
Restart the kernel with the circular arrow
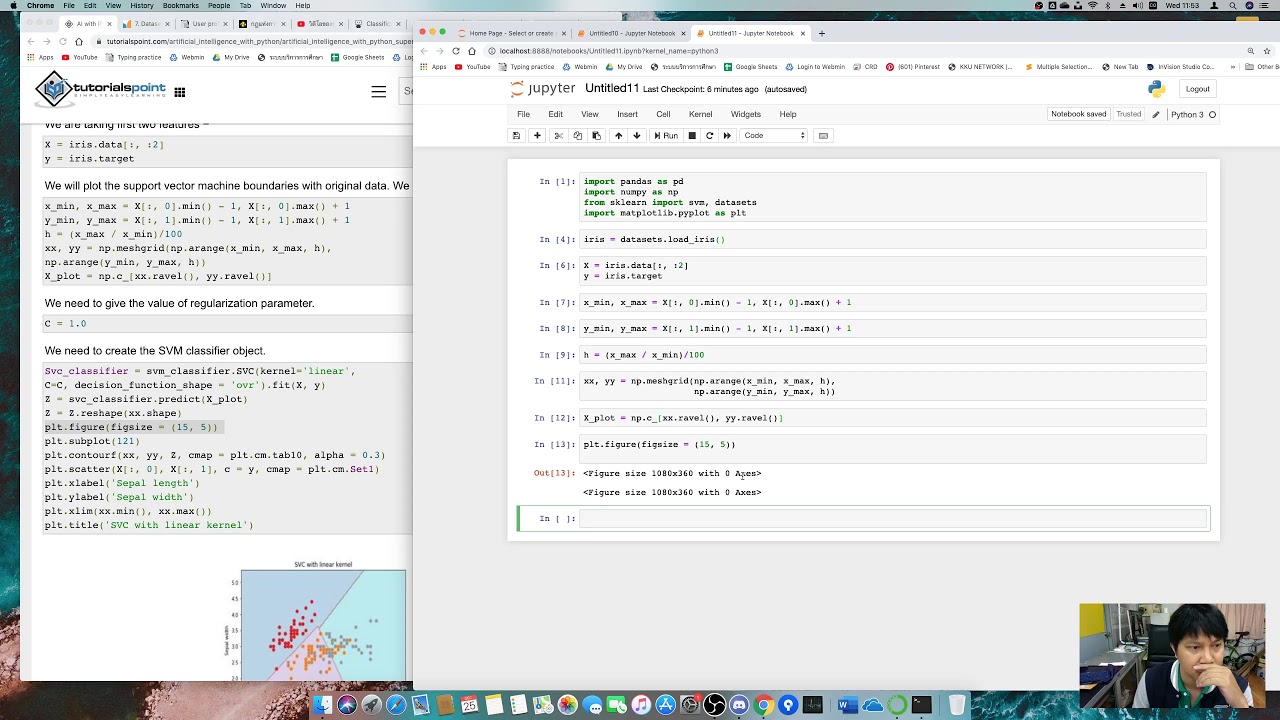pos(709,135)
